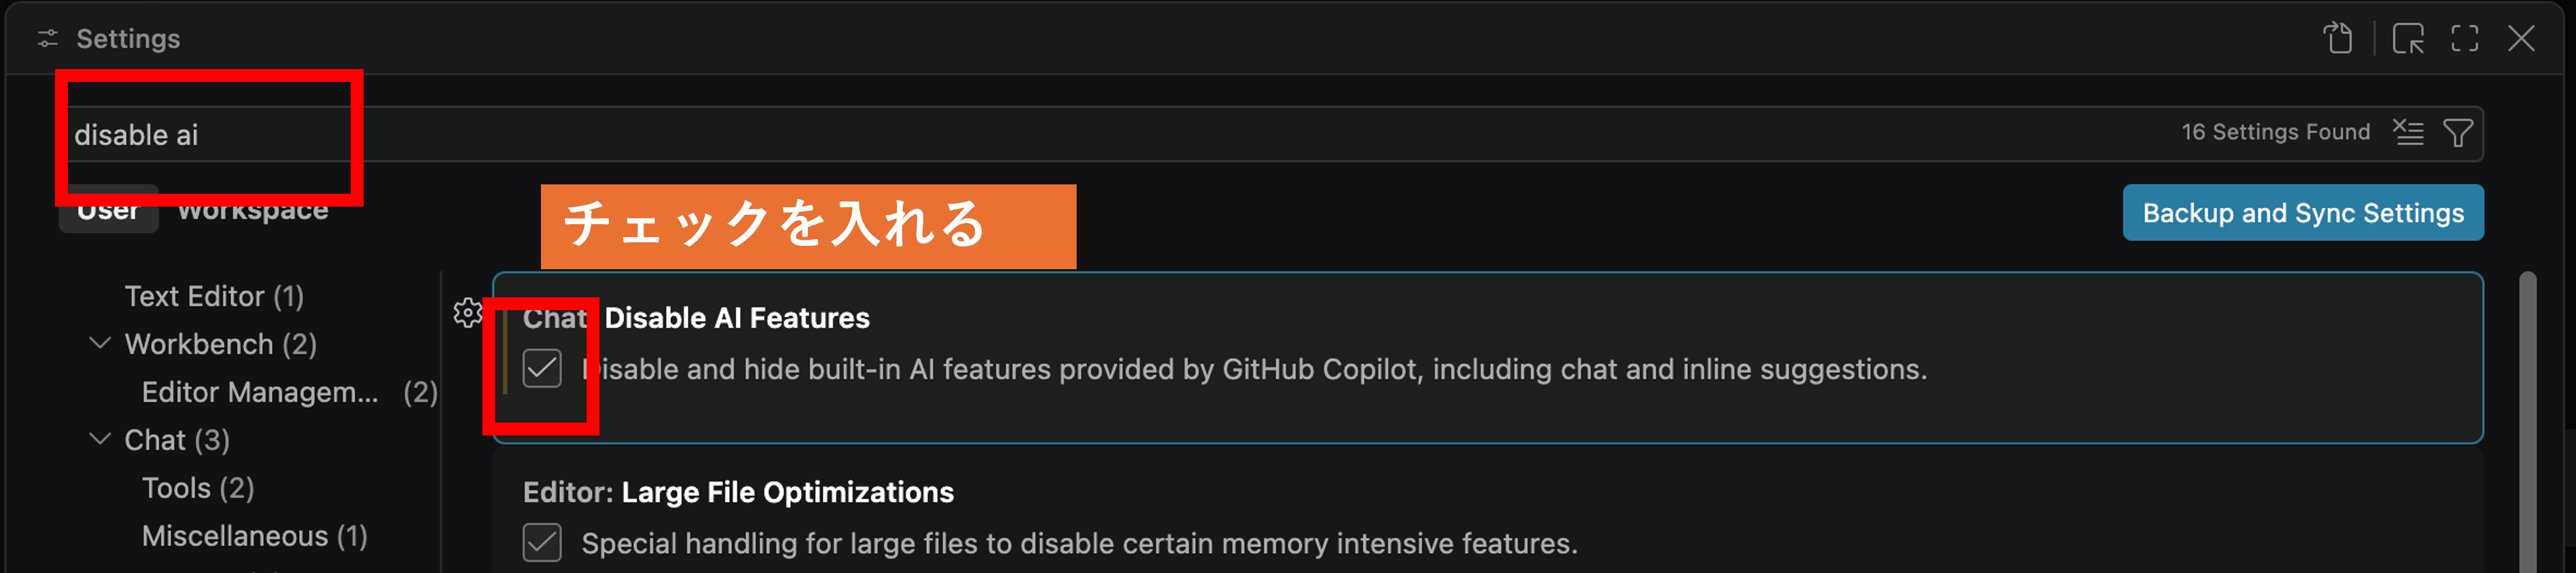Image resolution: width=2576 pixels, height=573 pixels.
Task: Clear settings search input icon
Action: tap(2408, 132)
